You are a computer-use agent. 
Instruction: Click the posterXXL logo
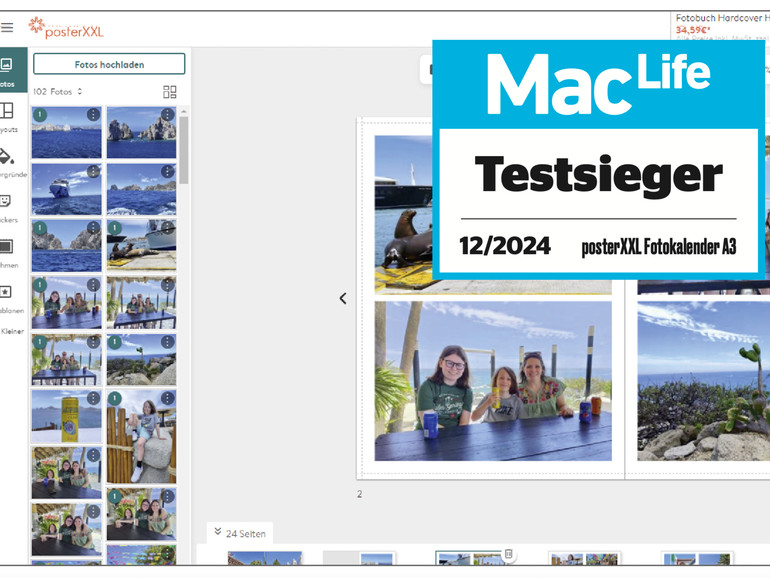click(x=66, y=27)
